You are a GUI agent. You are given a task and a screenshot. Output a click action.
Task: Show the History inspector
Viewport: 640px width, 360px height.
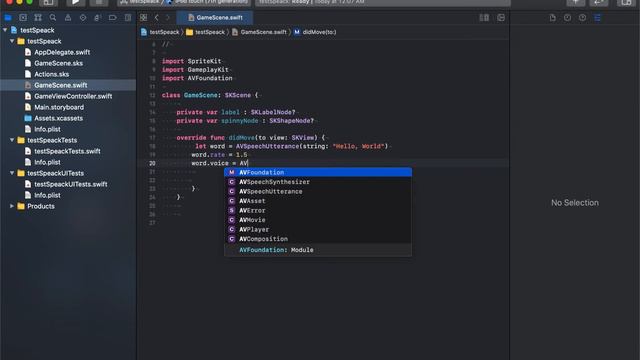click(567, 18)
